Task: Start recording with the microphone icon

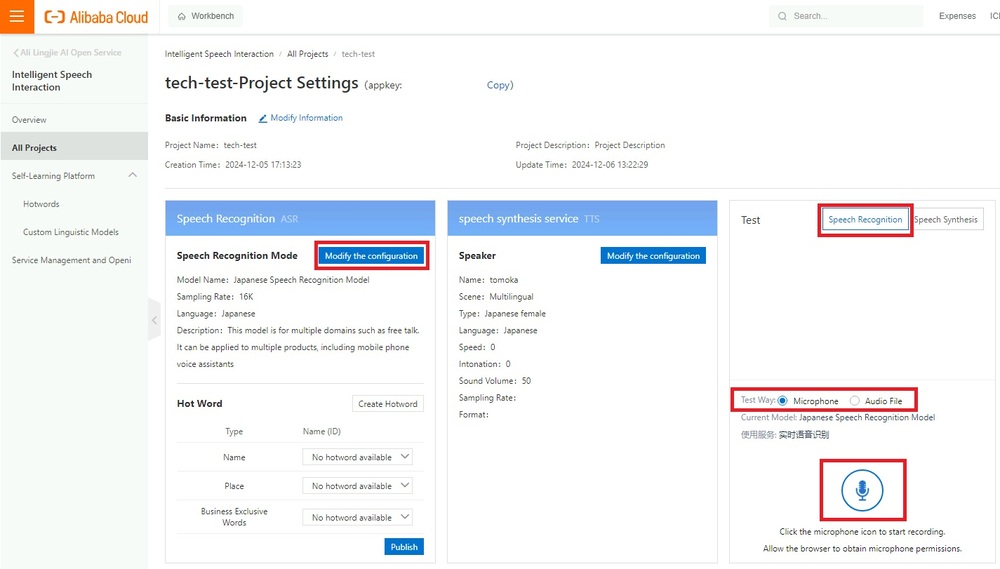Action: pyautogui.click(x=862, y=490)
